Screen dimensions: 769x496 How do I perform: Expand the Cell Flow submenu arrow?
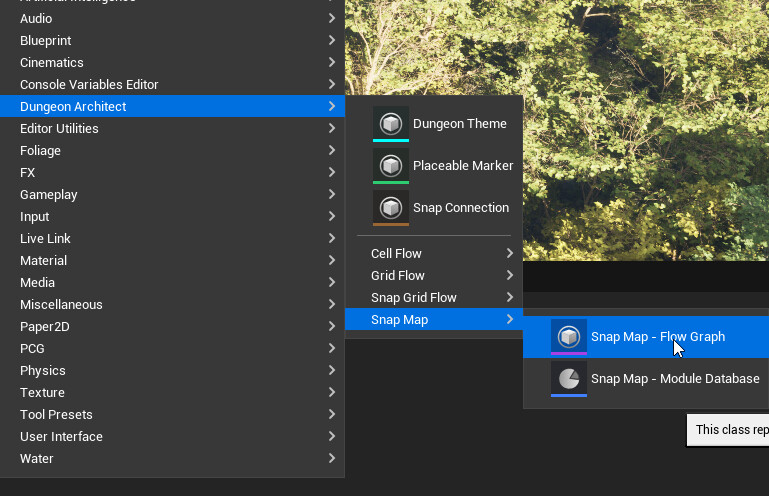[510, 253]
